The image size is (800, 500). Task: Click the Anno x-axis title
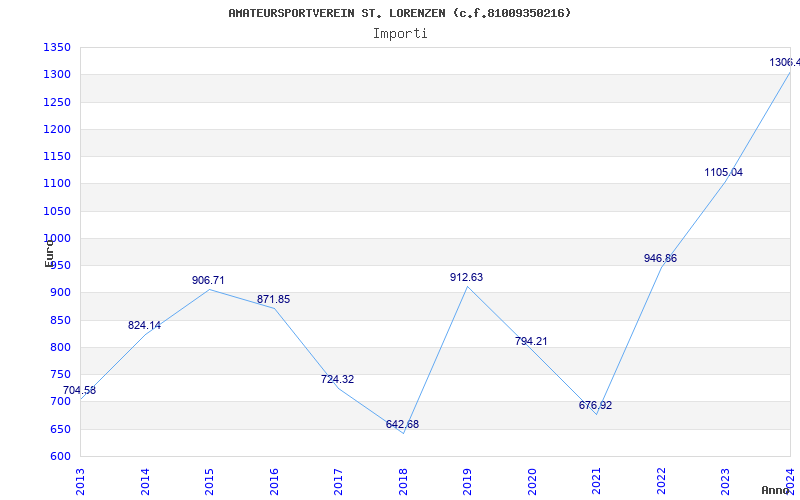pos(776,490)
